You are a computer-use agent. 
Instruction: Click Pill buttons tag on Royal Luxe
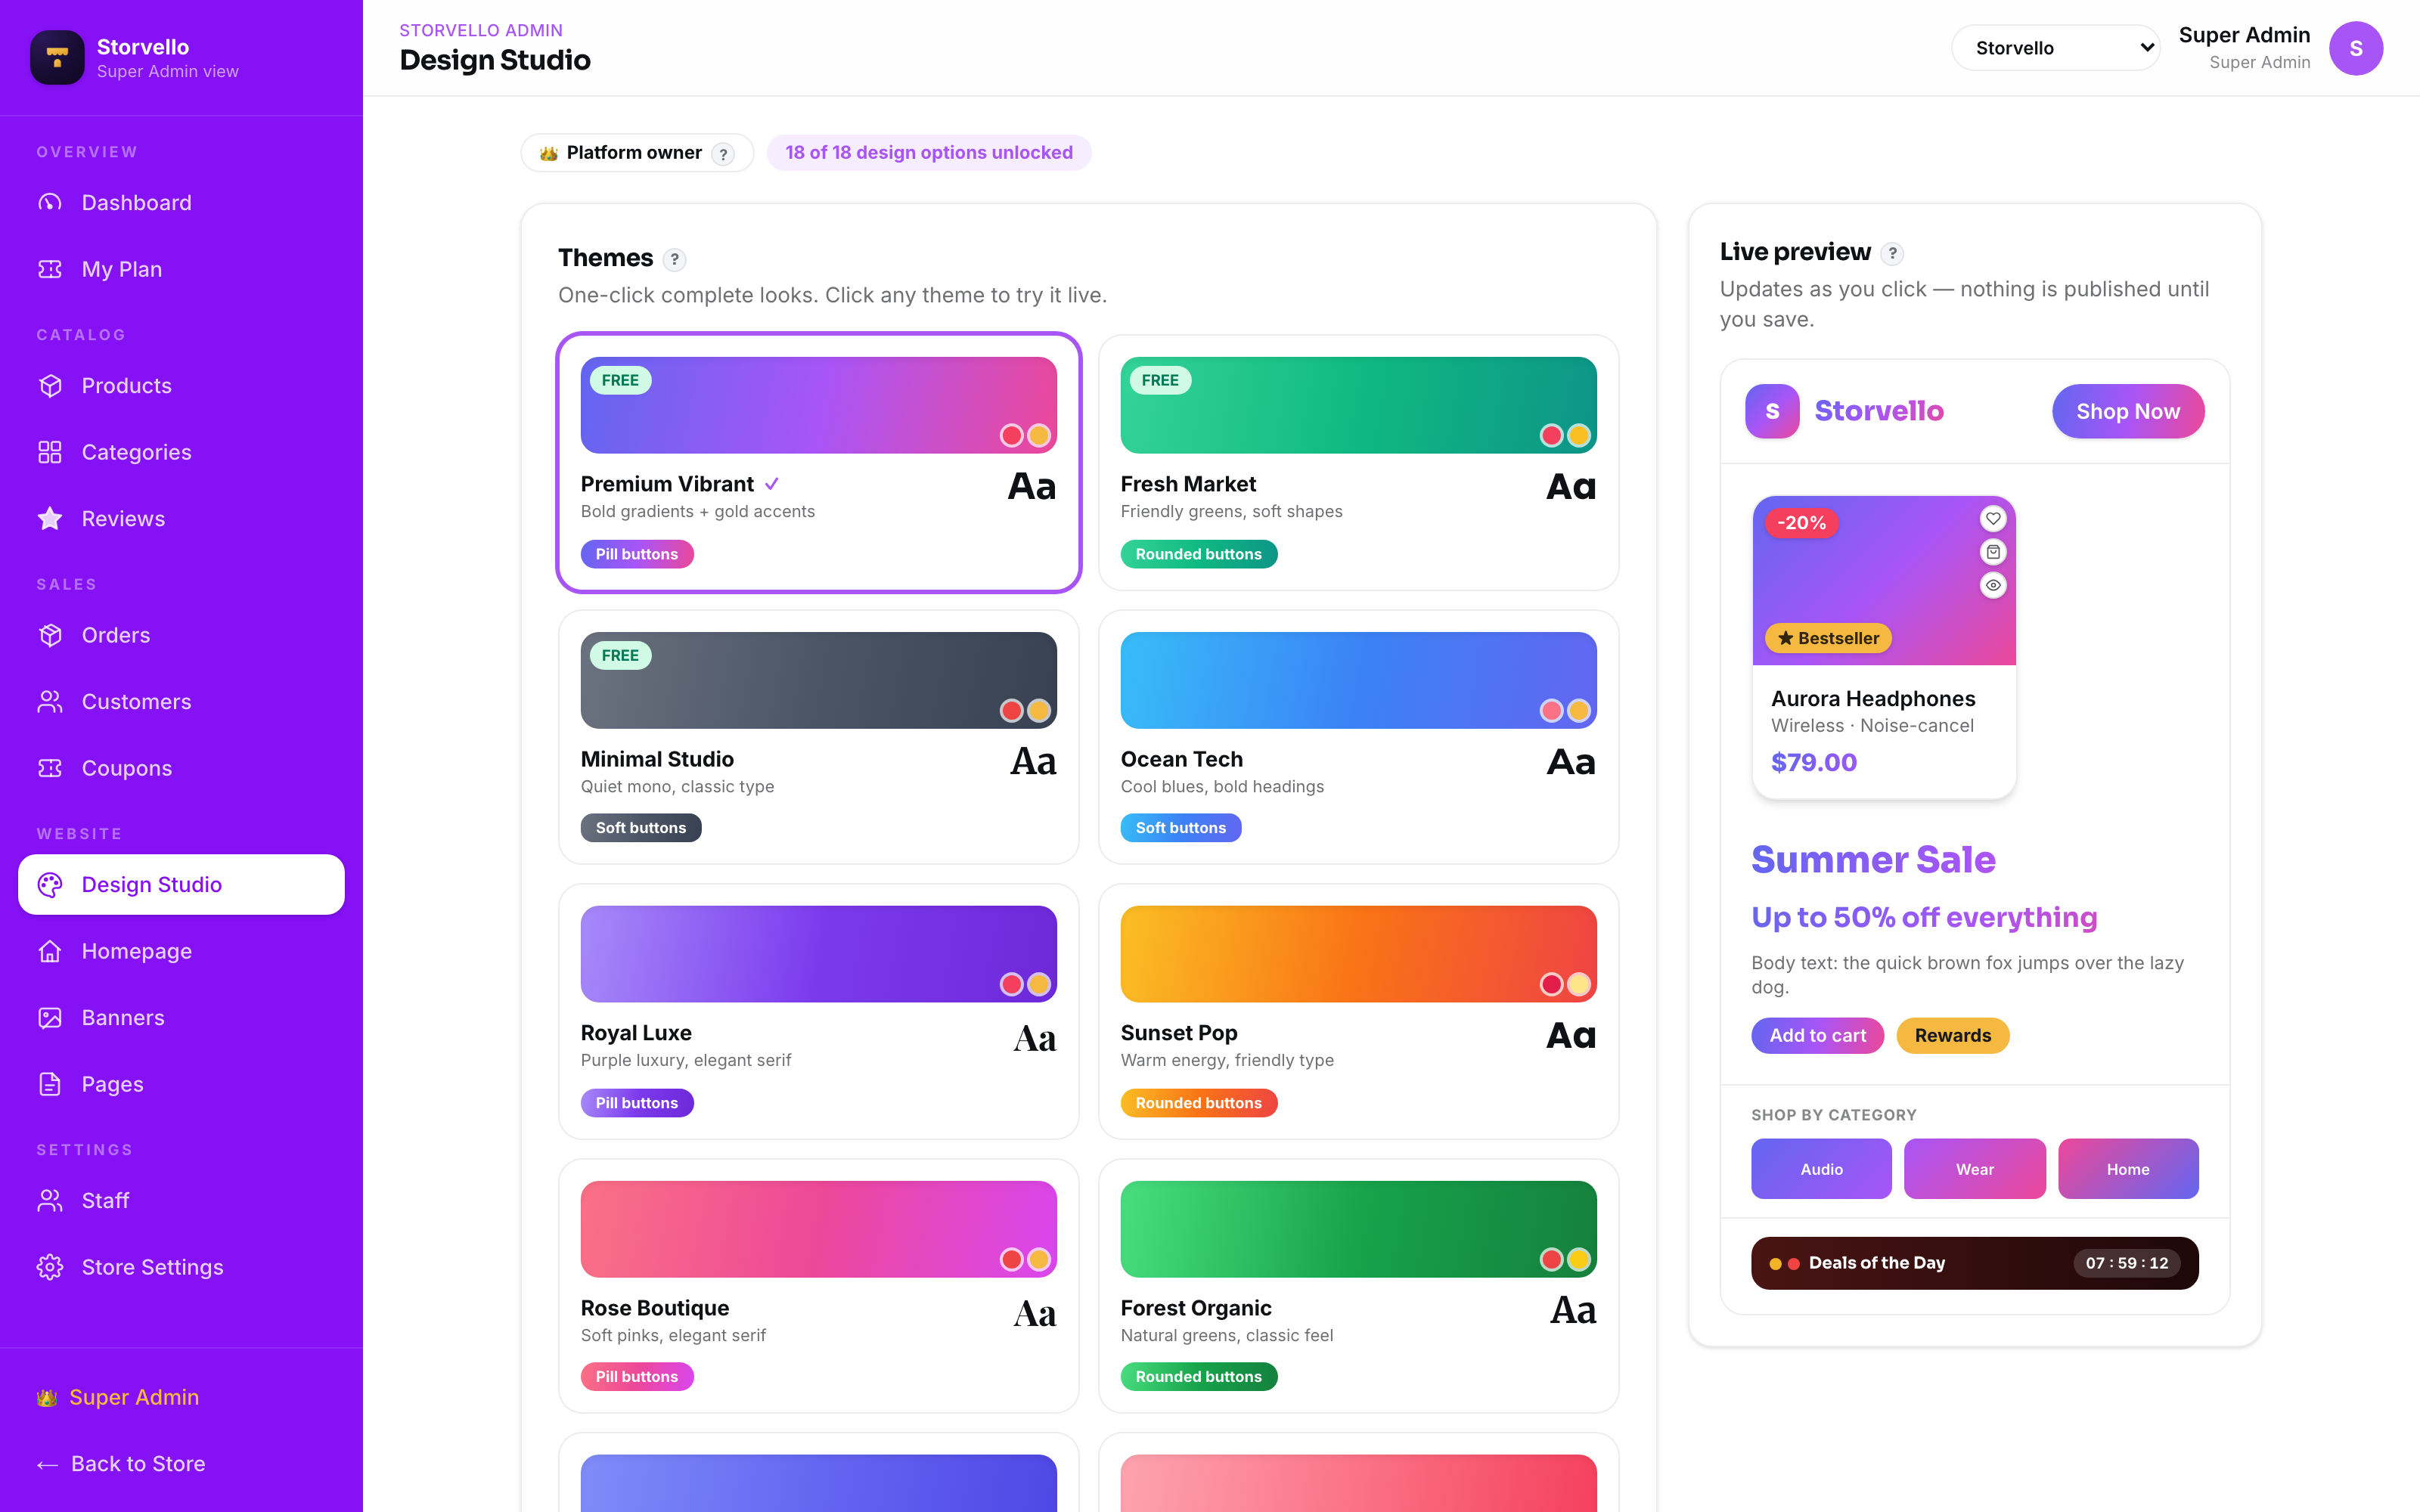click(636, 1103)
